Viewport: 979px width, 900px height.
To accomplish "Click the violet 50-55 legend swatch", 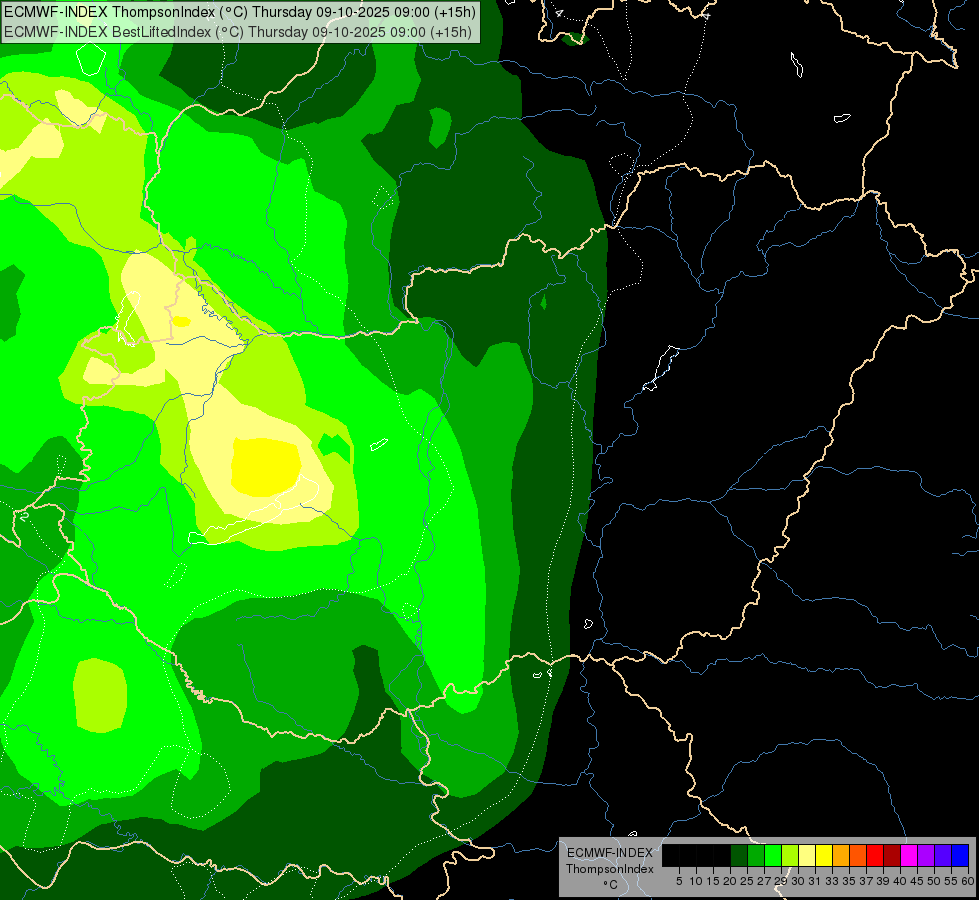I will coord(943,855).
